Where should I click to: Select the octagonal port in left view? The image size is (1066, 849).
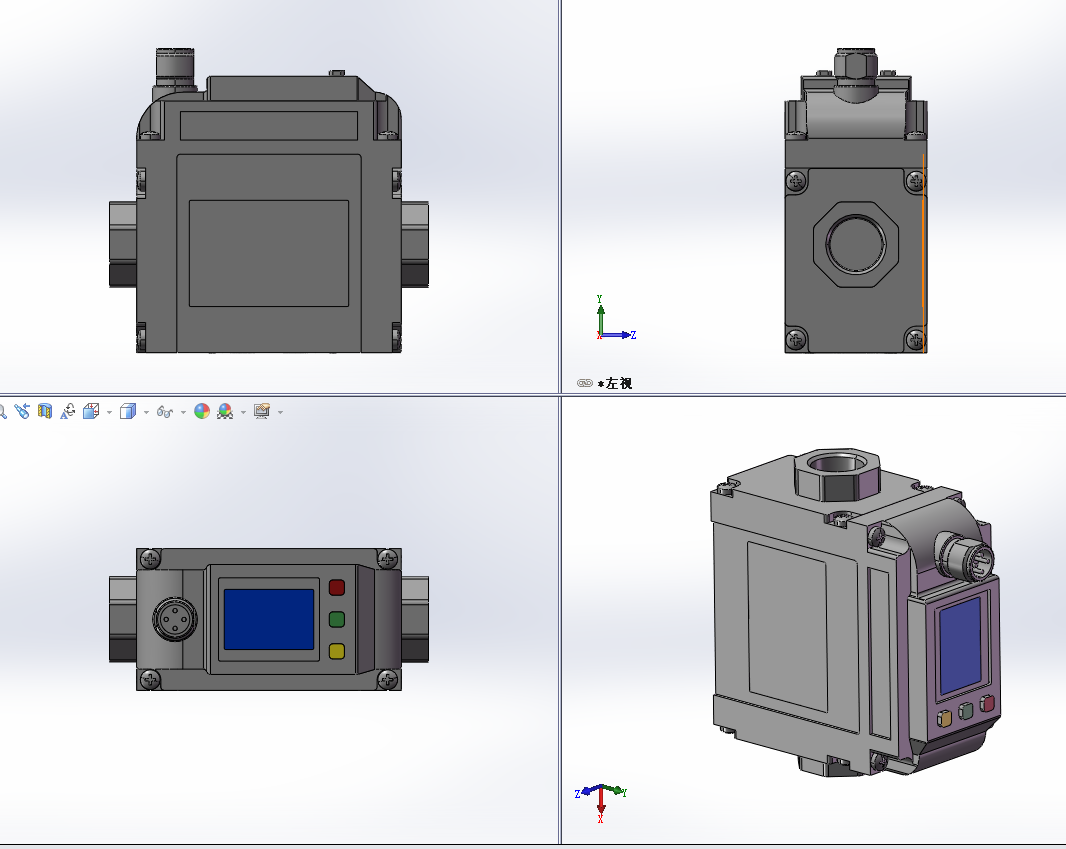(856, 244)
